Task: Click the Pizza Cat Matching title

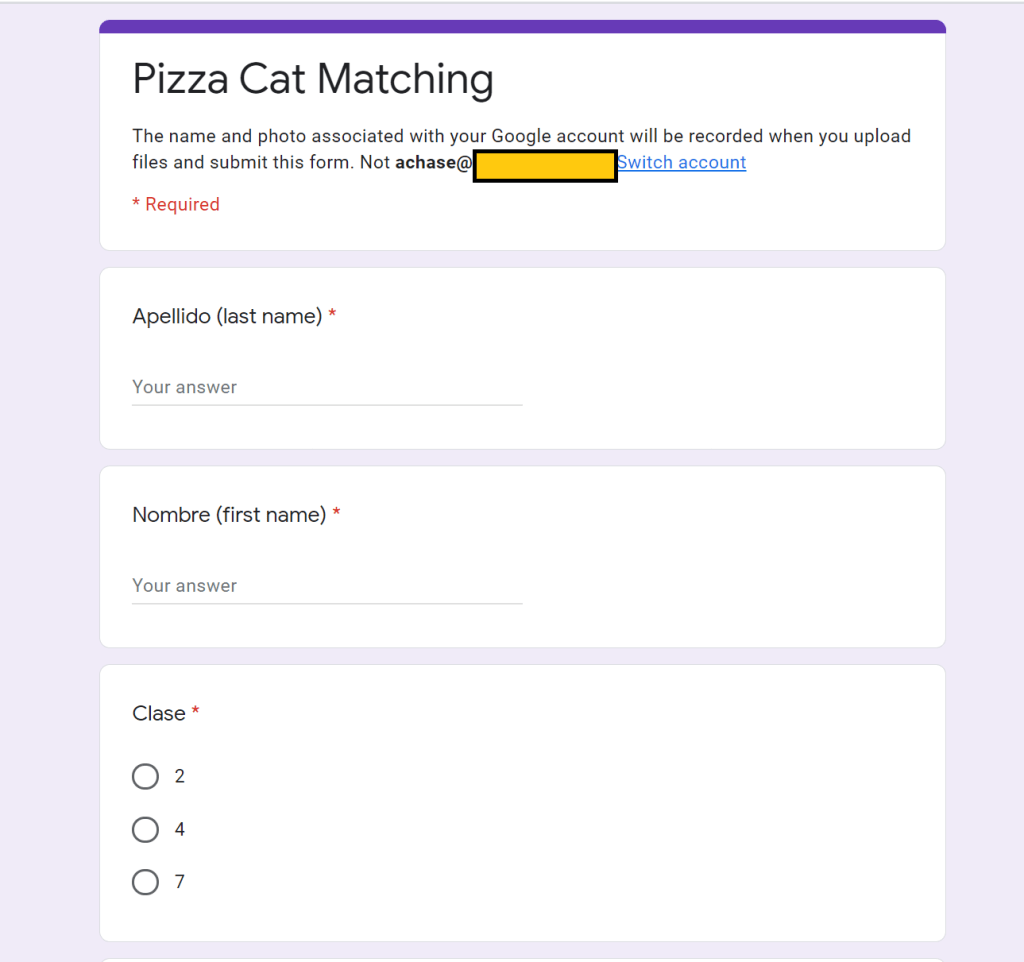Action: pyautogui.click(x=312, y=80)
